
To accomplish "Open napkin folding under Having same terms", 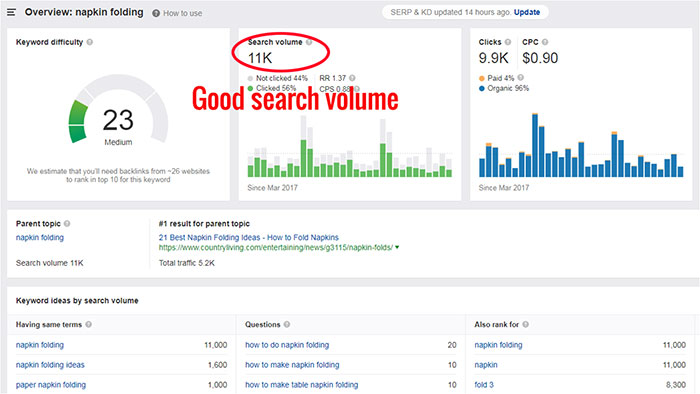I will click(40, 345).
